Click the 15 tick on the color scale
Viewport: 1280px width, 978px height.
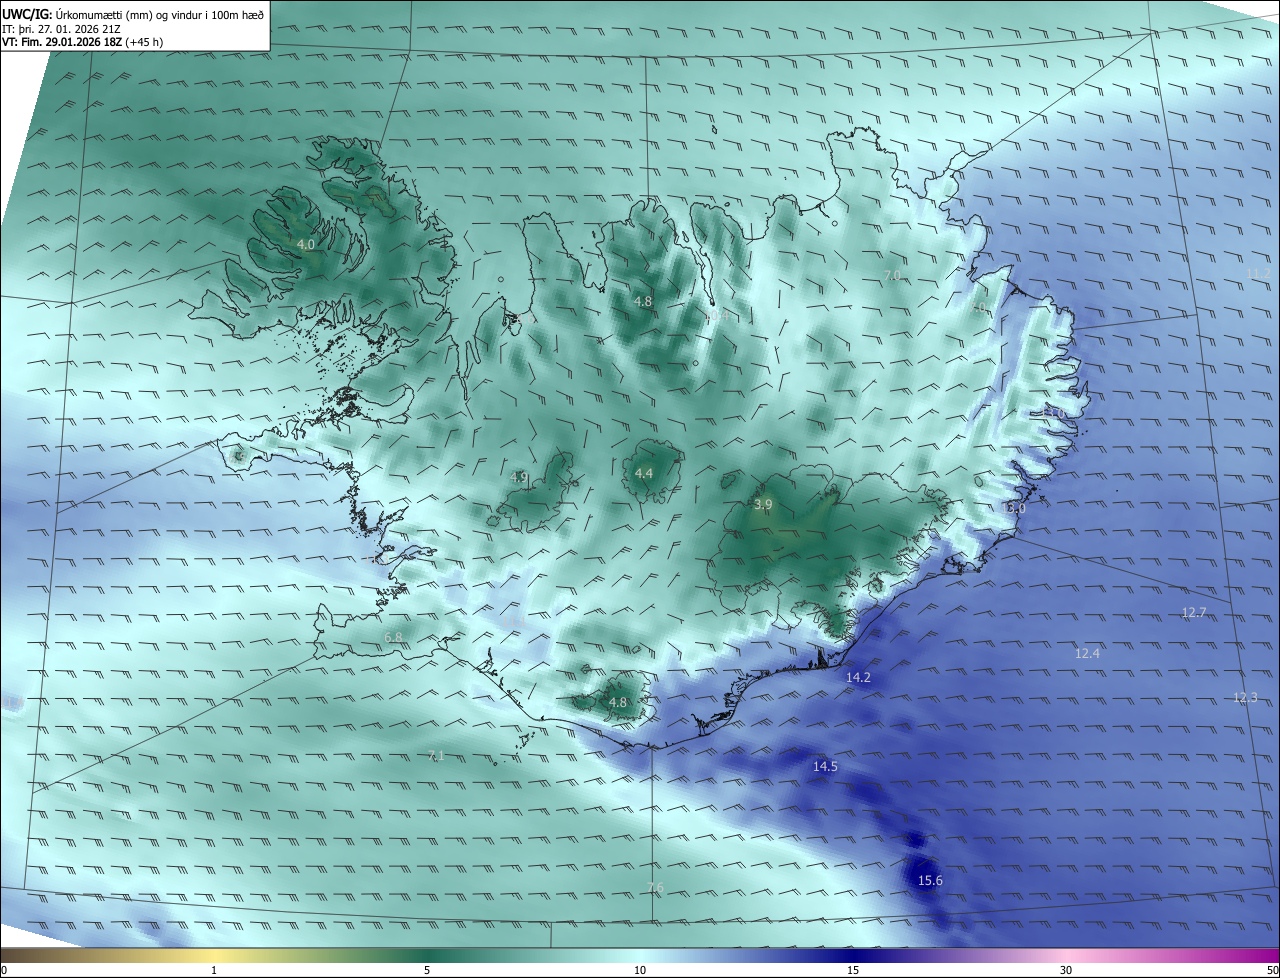pyautogui.click(x=853, y=970)
